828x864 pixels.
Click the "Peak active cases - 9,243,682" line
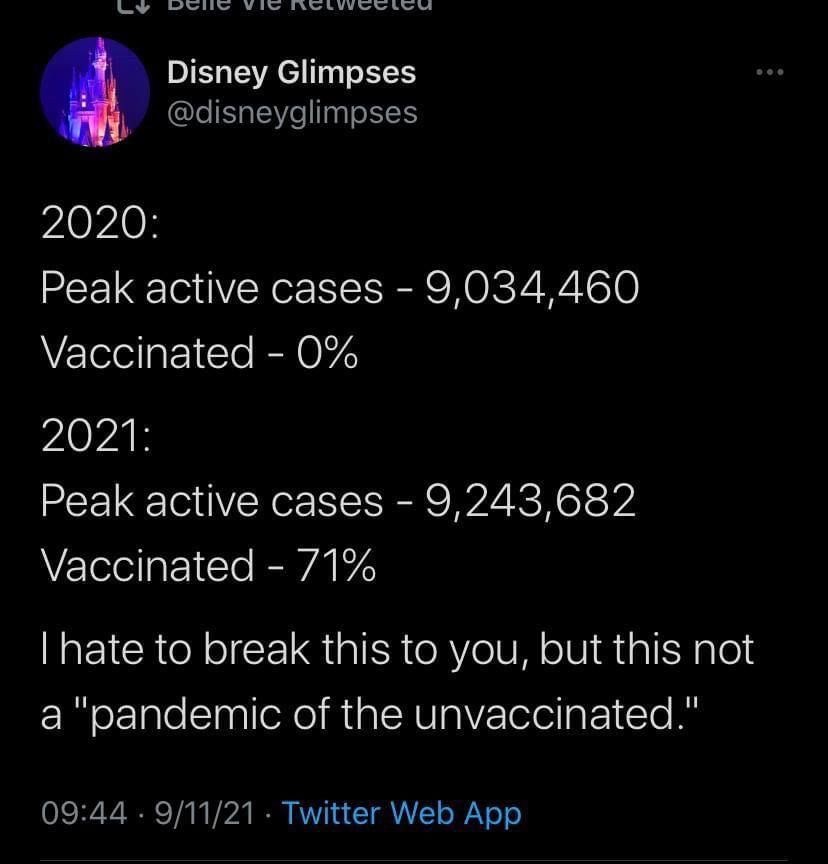tap(338, 501)
